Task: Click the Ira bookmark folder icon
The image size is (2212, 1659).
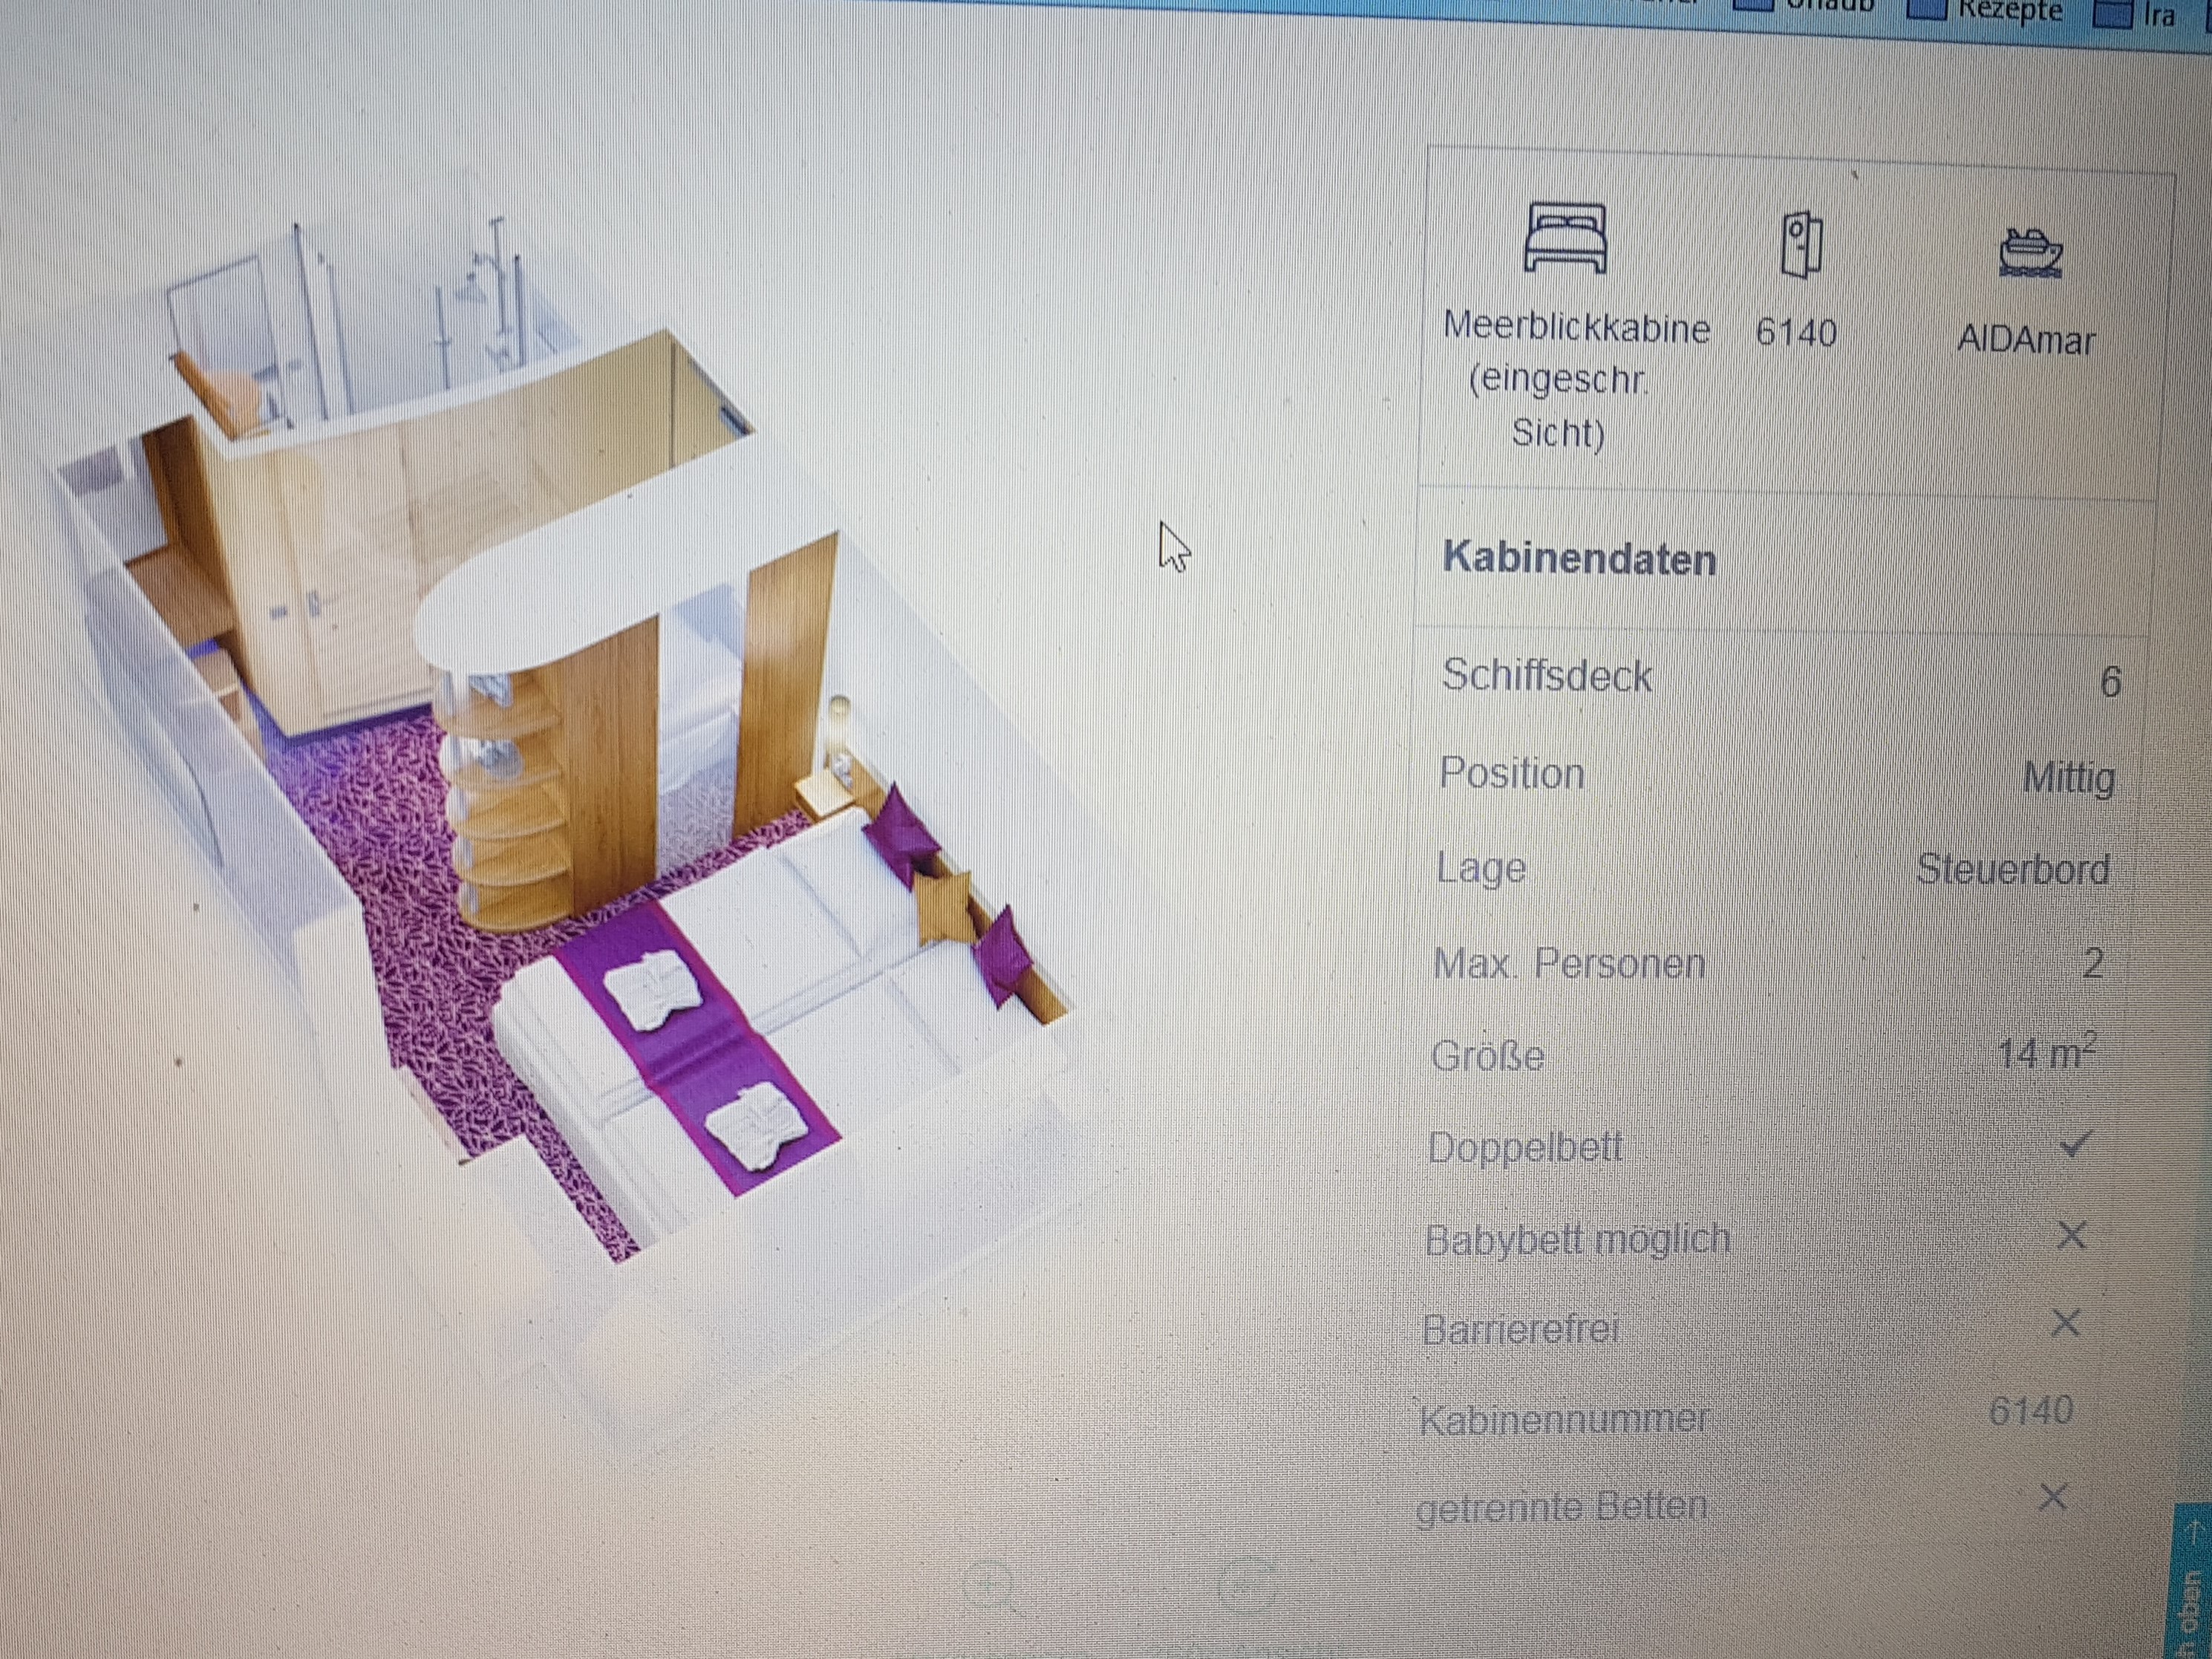Action: pos(2111,15)
